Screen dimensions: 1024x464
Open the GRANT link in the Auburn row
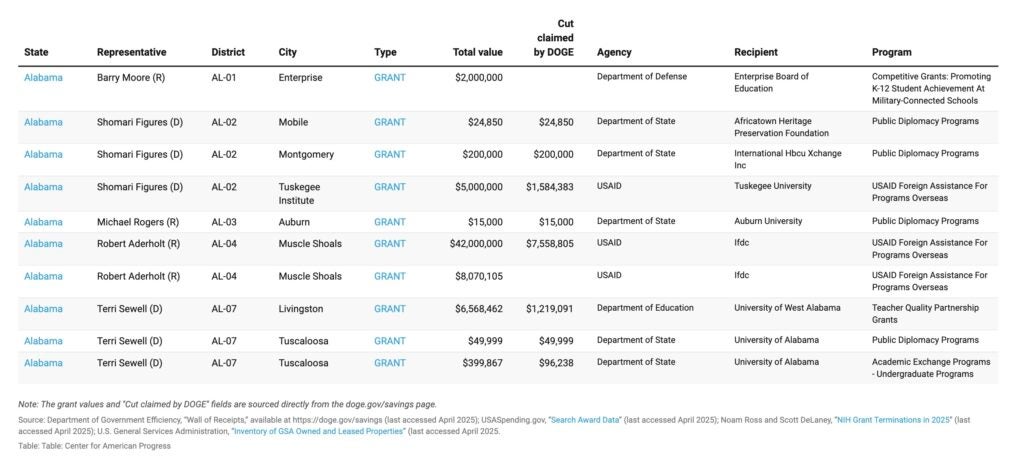pyautogui.click(x=390, y=221)
